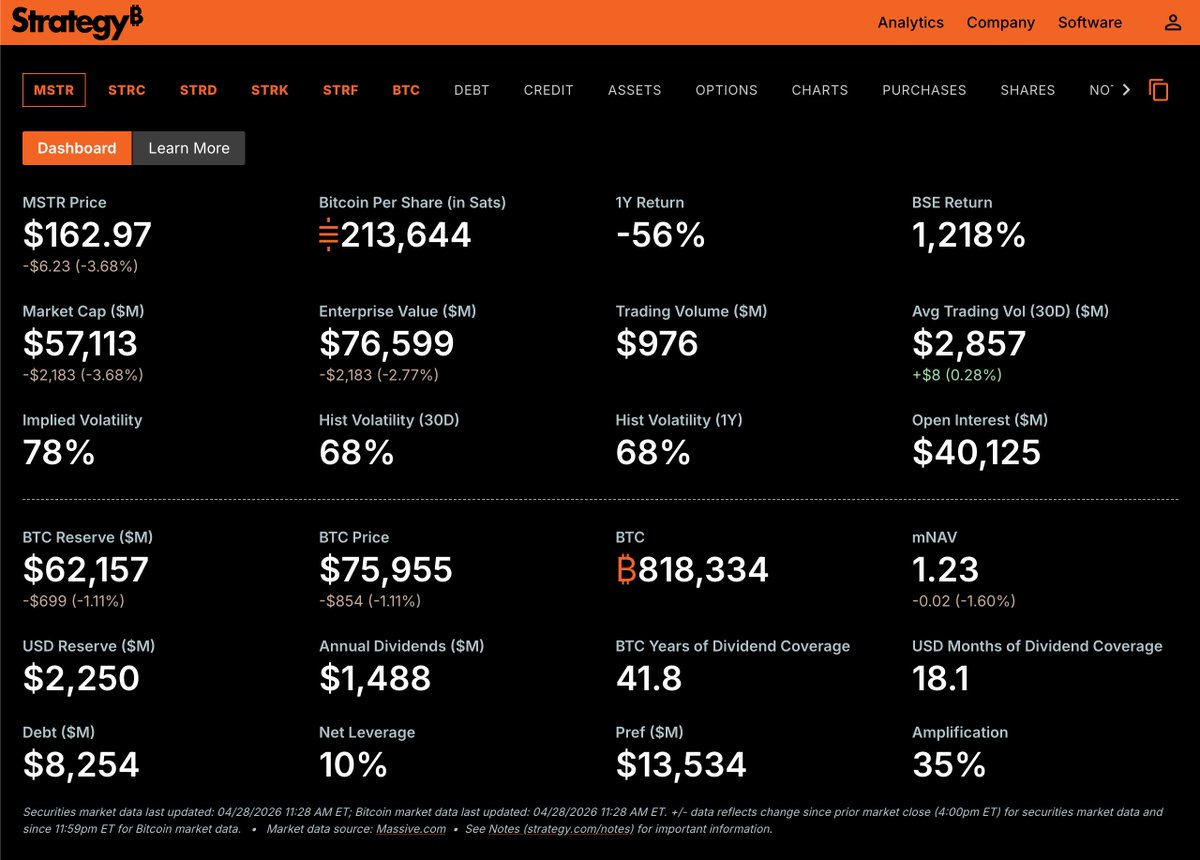The image size is (1200, 860).
Task: Click the BTC Price value $75,955
Action: pyautogui.click(x=386, y=570)
